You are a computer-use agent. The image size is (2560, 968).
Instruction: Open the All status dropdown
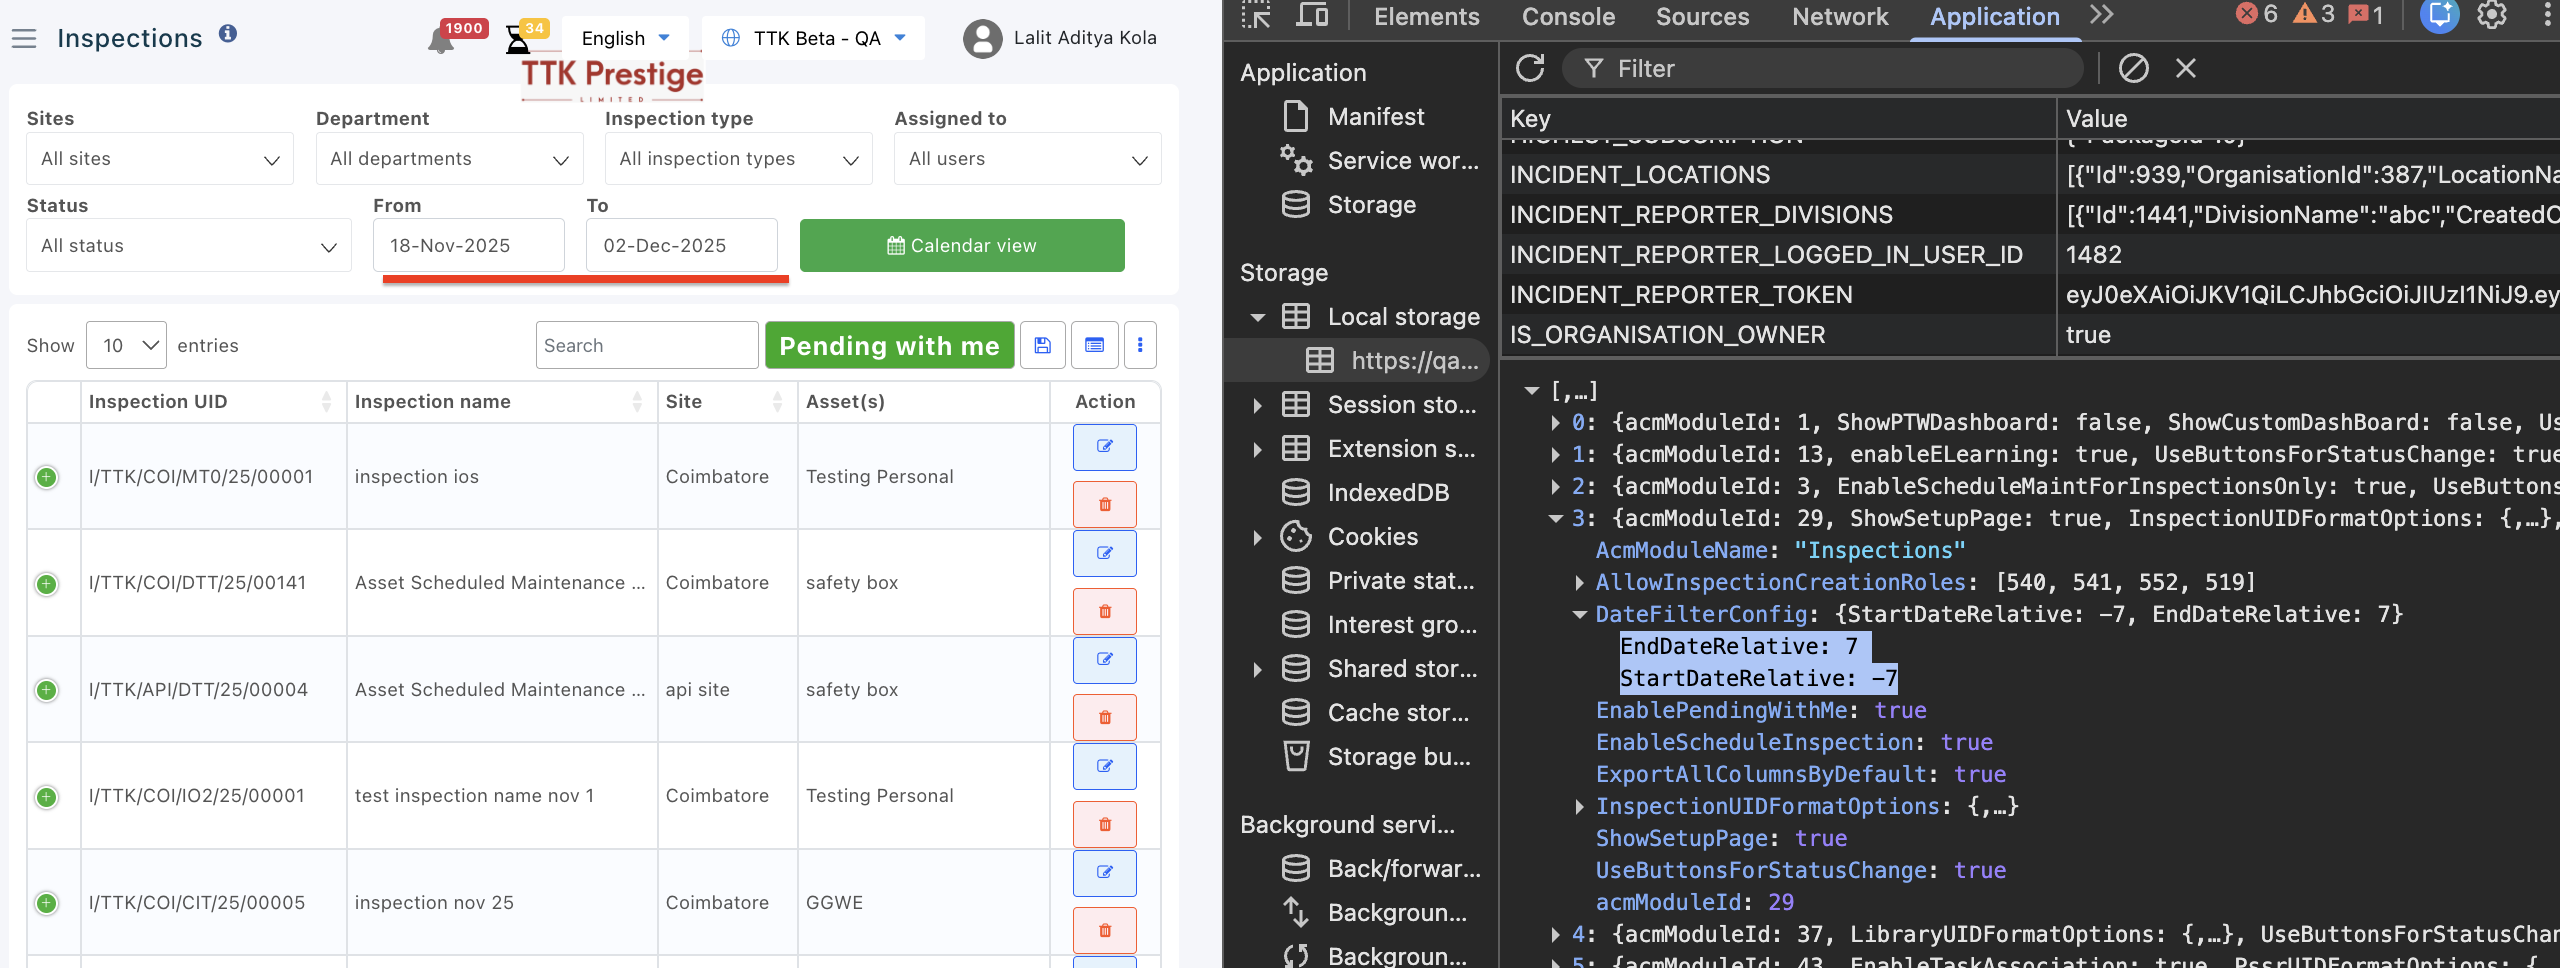(188, 246)
